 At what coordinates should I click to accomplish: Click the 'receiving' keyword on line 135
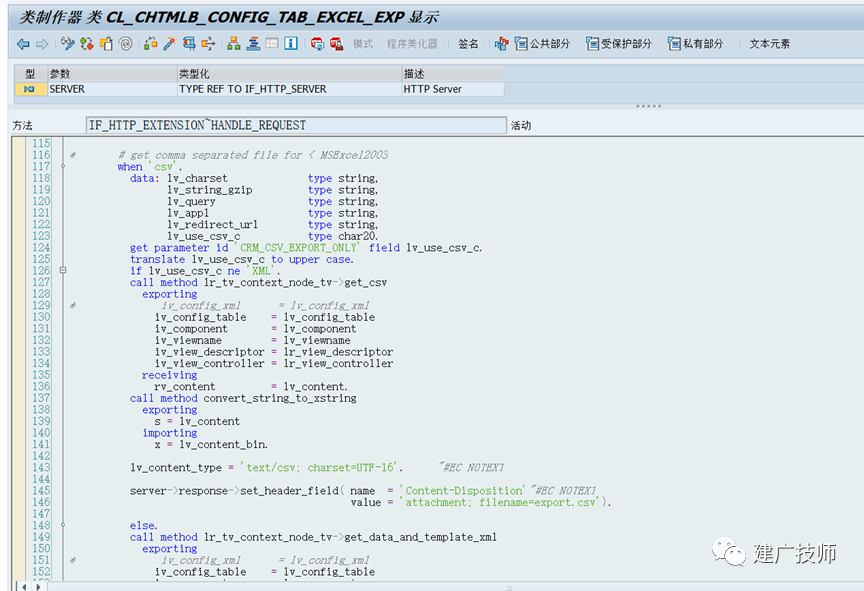tap(170, 375)
